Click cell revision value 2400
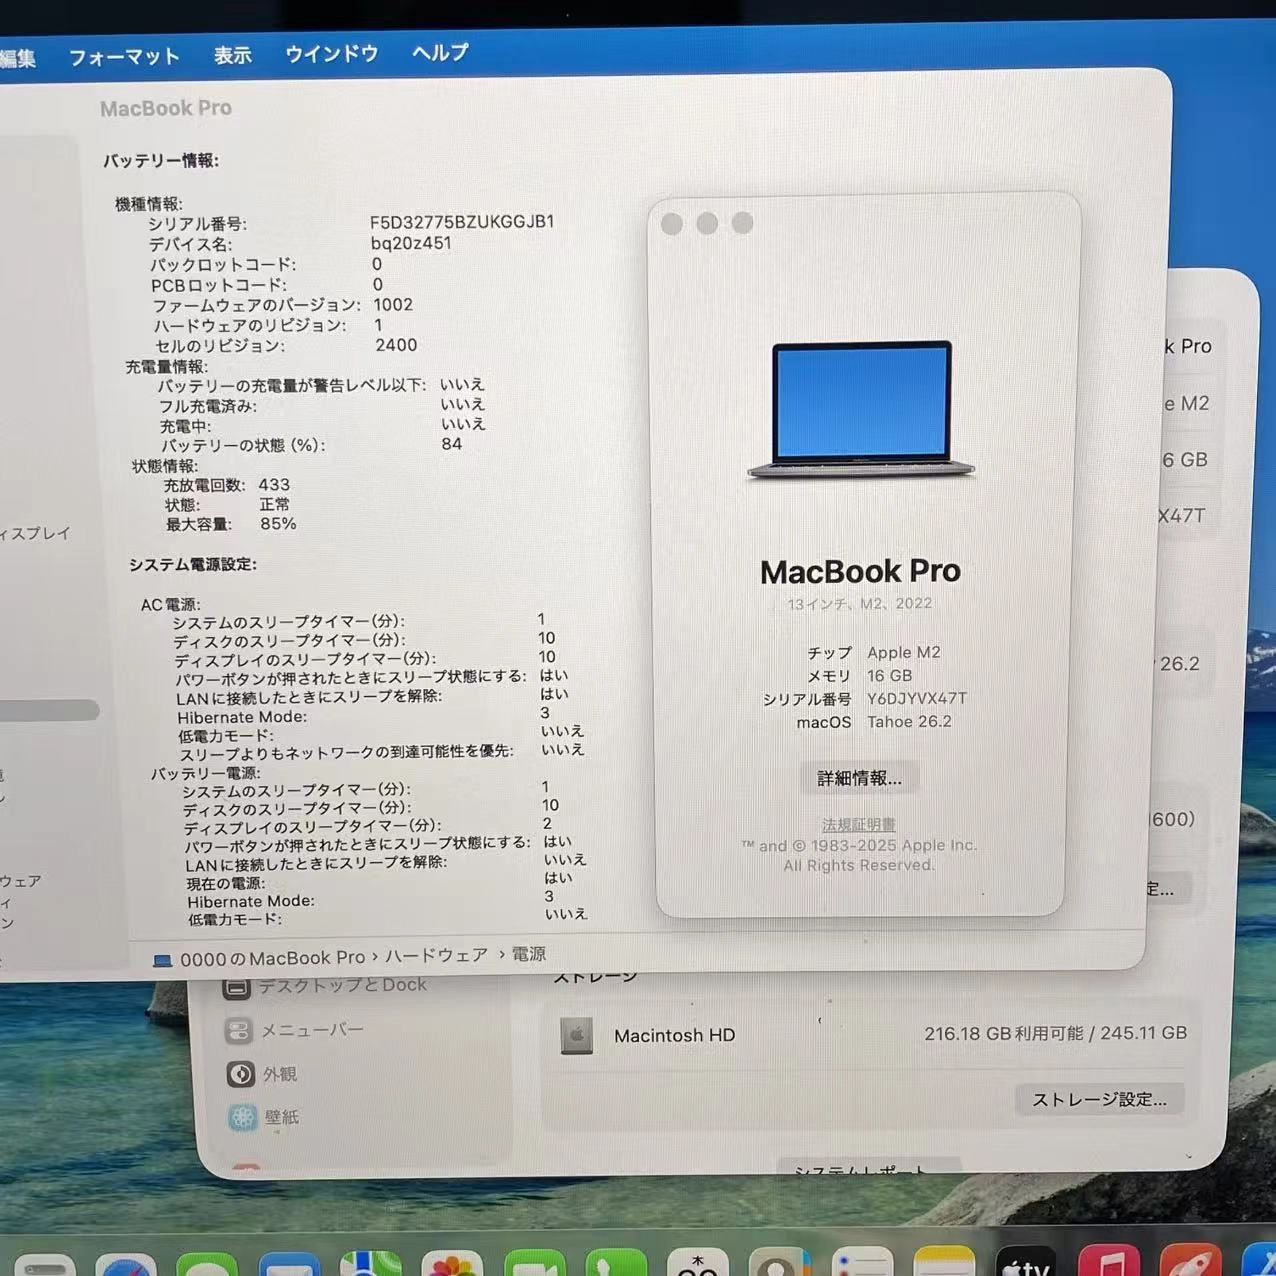1276x1276 pixels. click(x=396, y=345)
